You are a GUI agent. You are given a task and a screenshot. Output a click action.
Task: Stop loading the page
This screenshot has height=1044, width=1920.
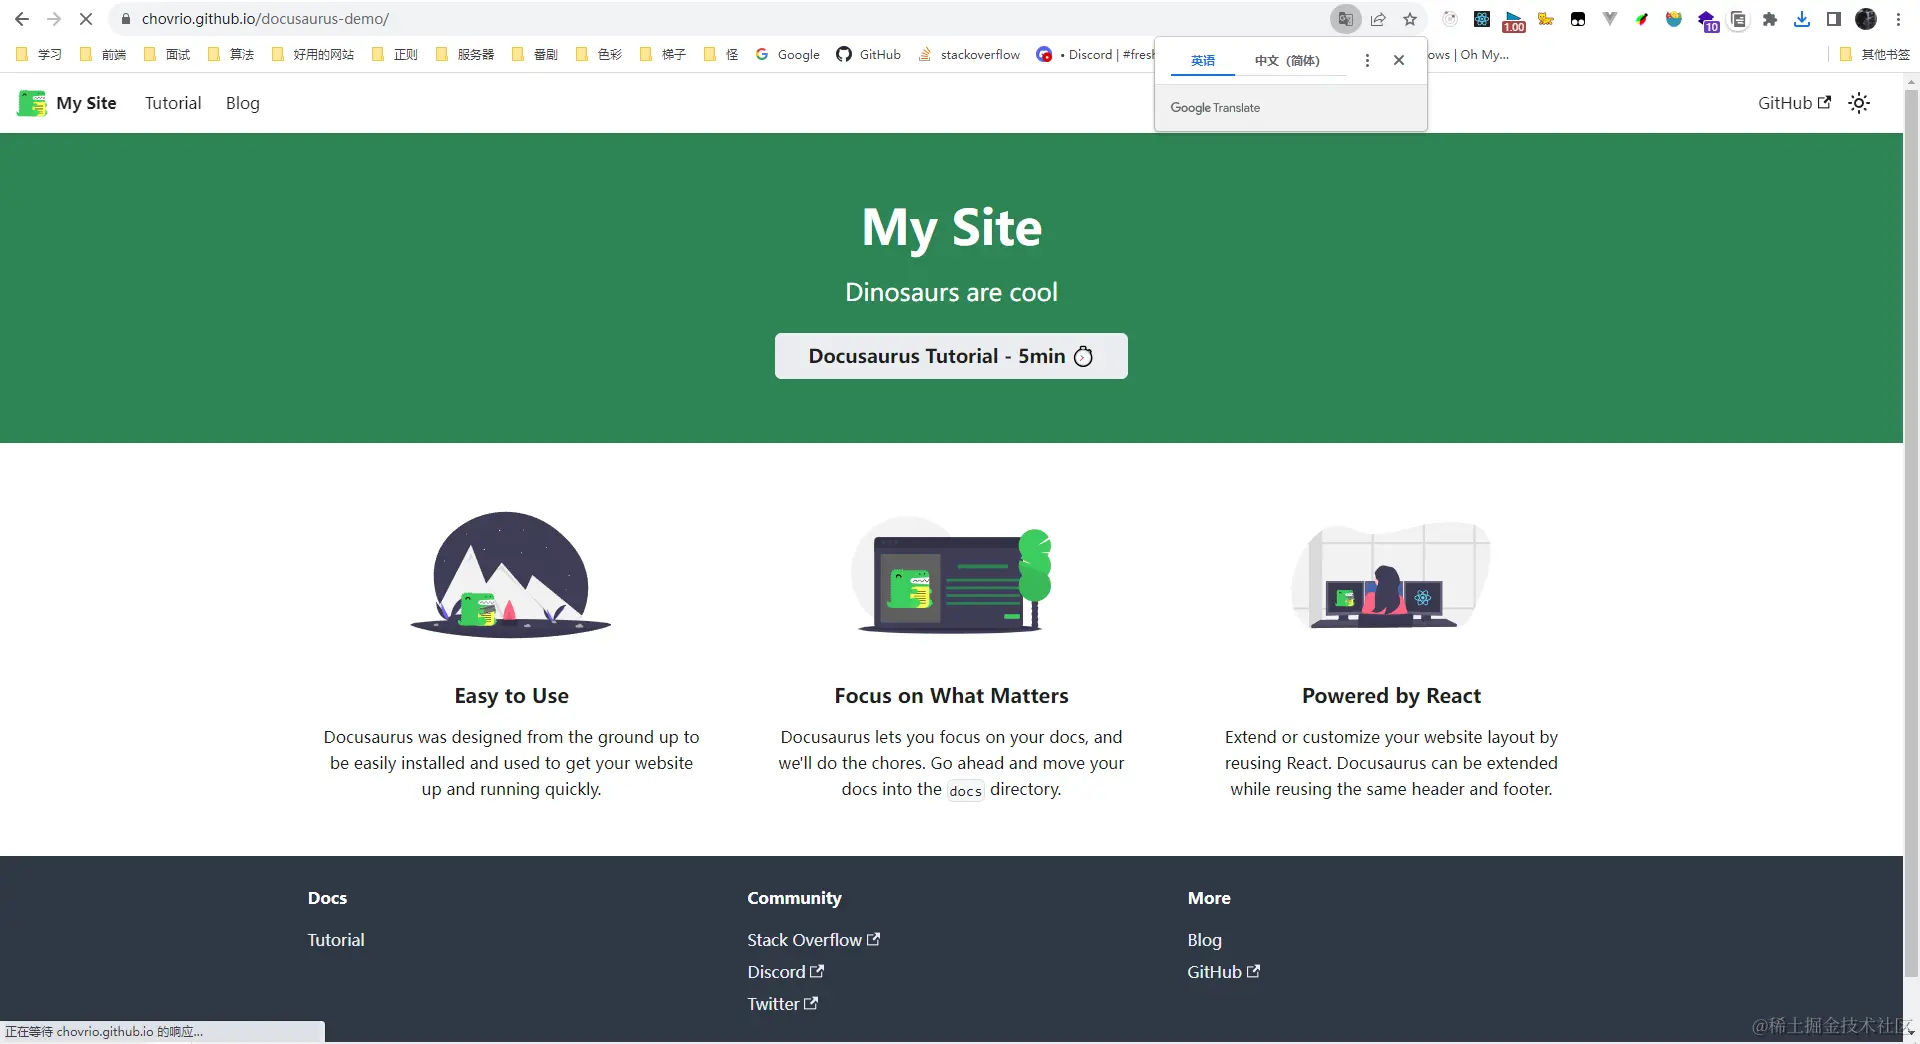click(86, 19)
